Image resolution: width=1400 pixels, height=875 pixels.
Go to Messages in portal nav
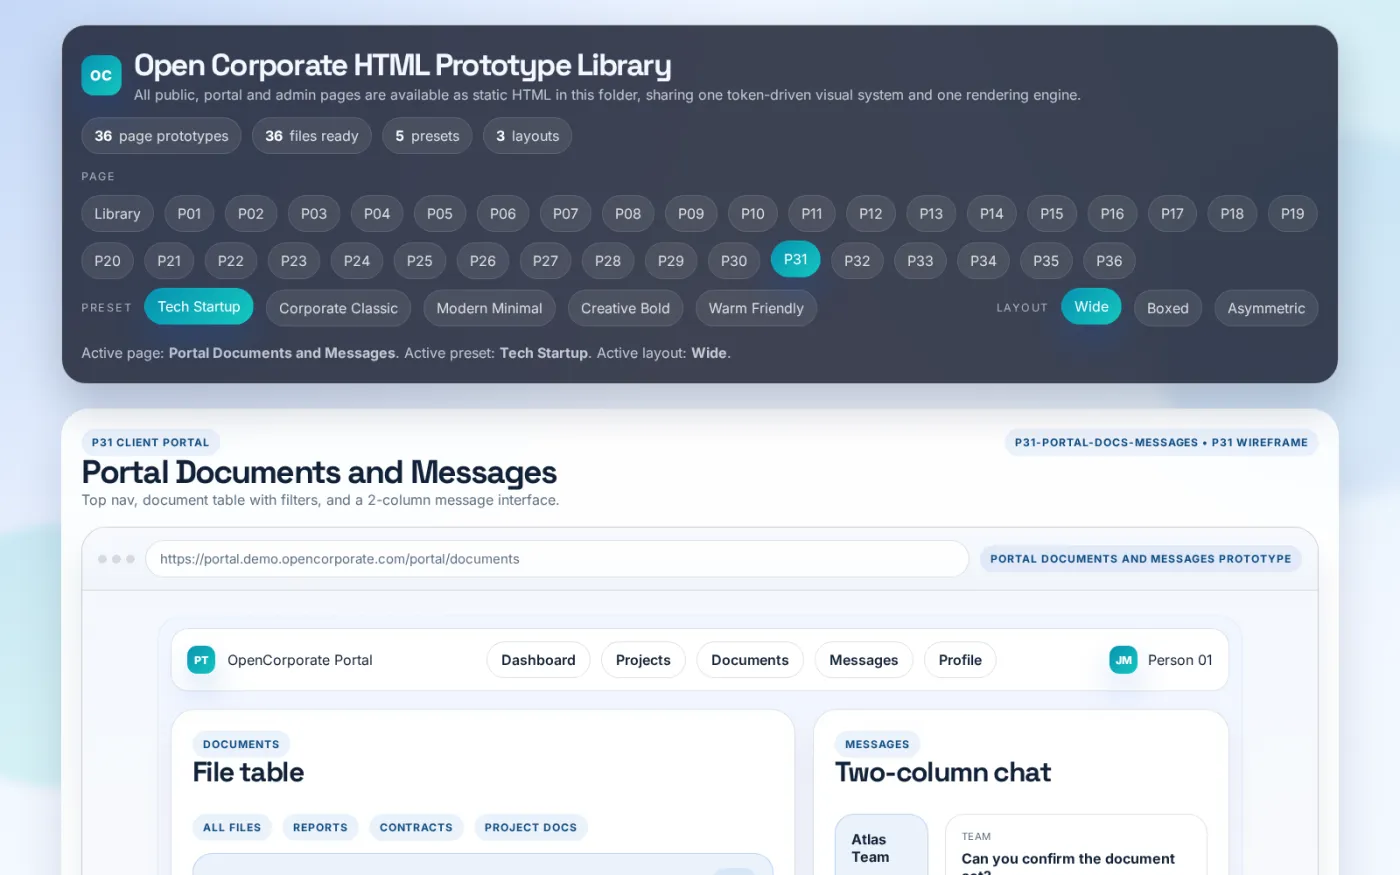(x=864, y=660)
